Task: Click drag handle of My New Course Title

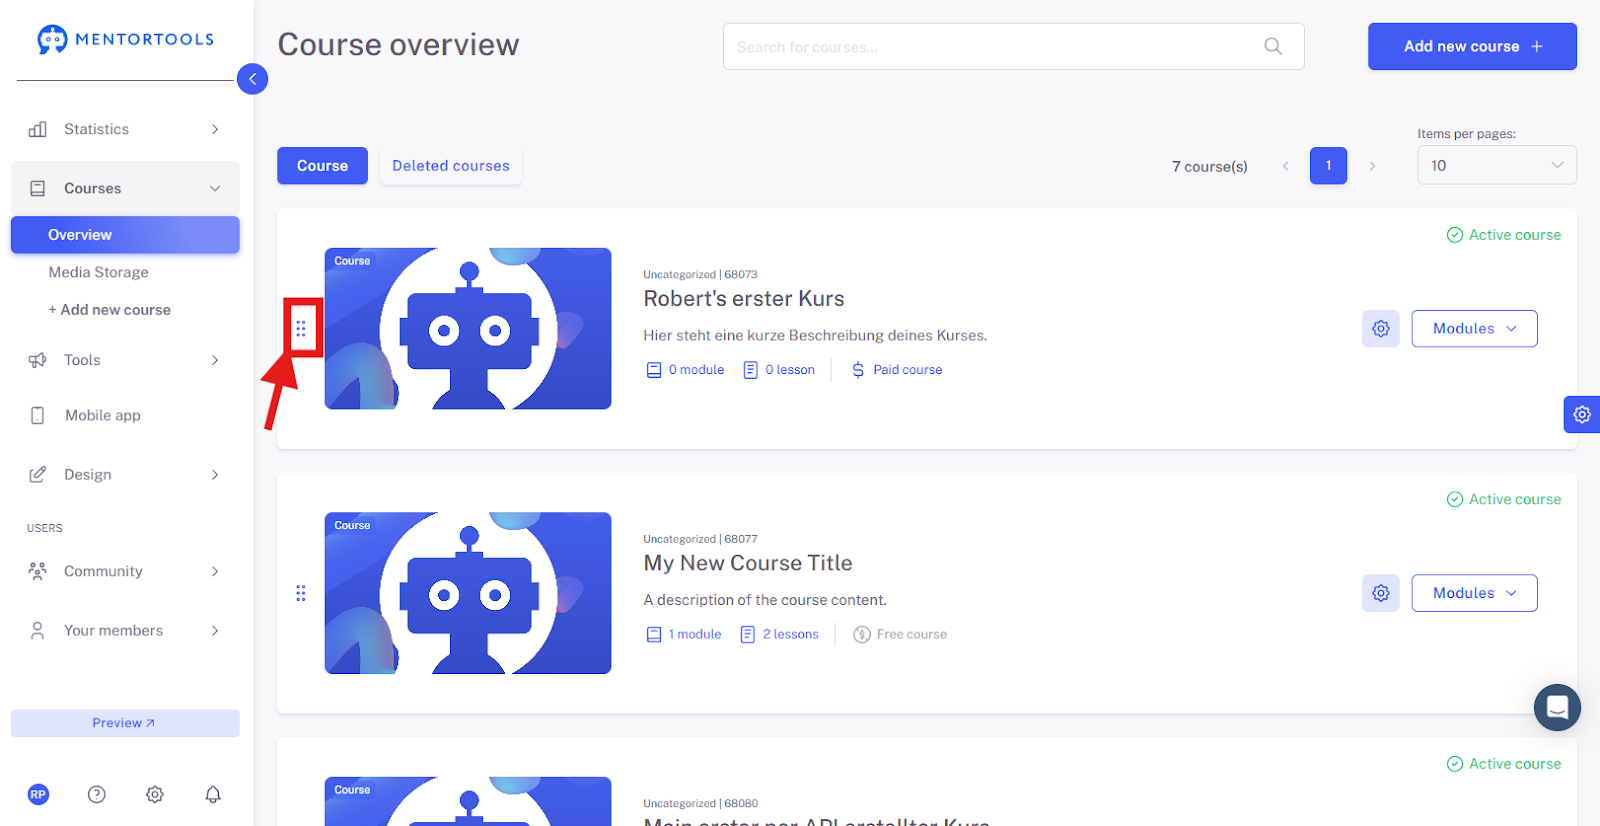Action: point(301,593)
